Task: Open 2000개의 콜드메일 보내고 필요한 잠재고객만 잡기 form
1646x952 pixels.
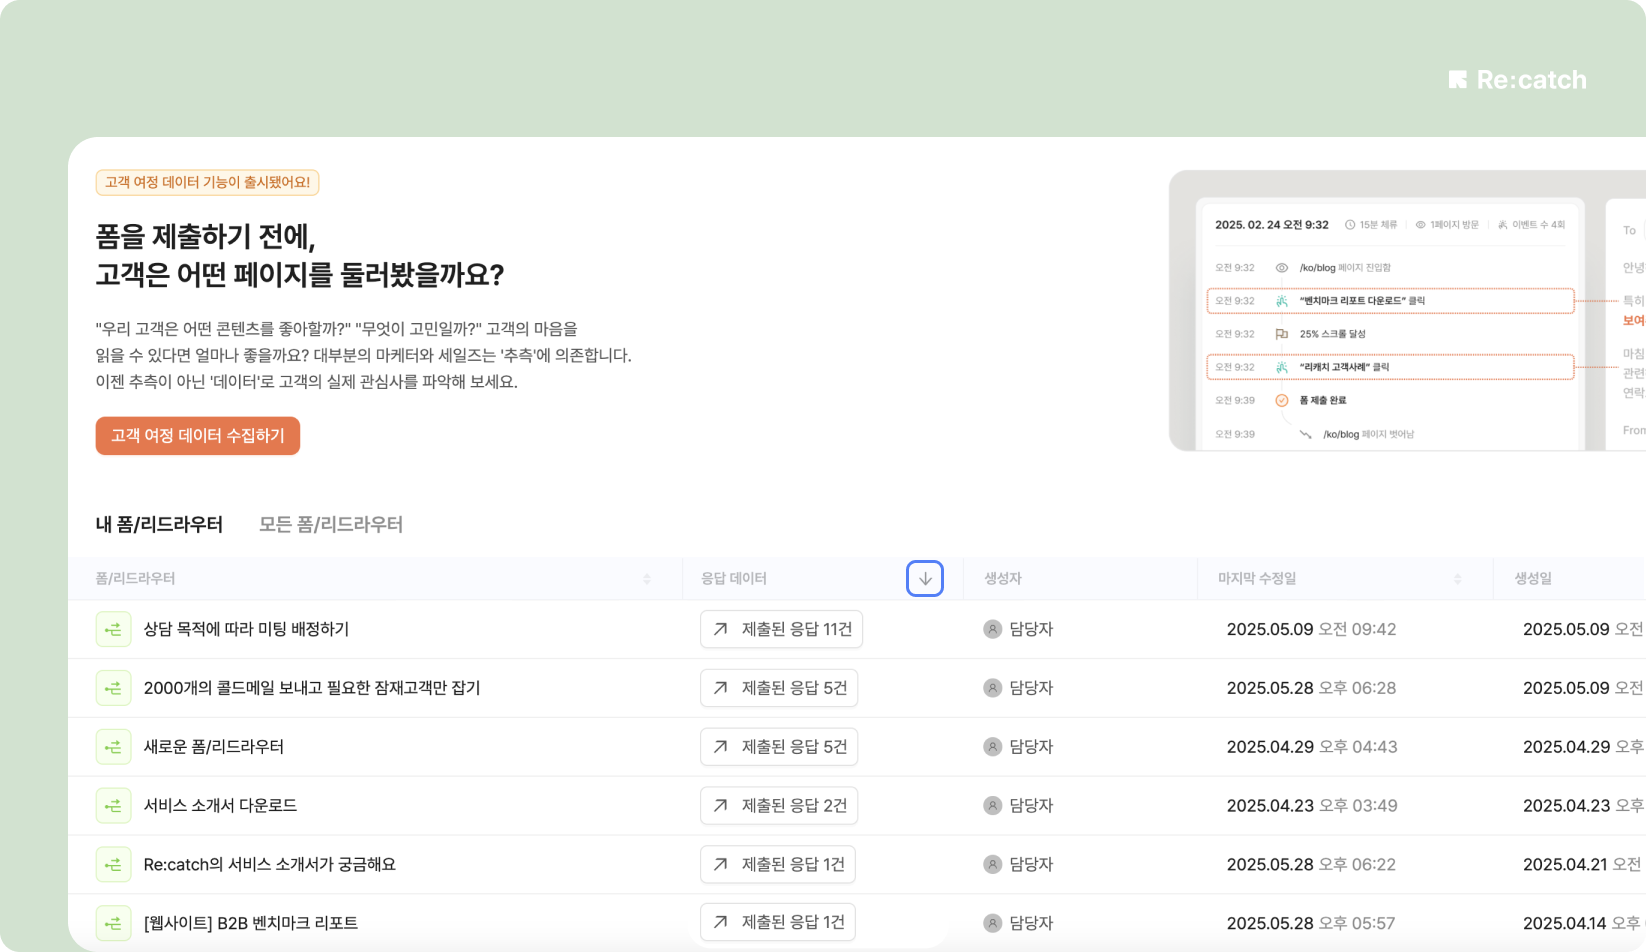Action: click(312, 688)
